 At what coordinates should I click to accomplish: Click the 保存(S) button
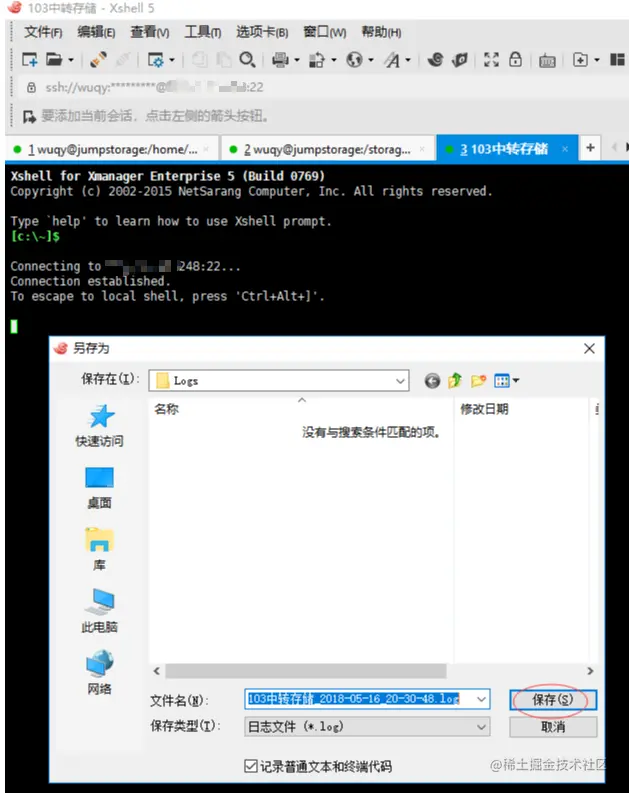(553, 700)
